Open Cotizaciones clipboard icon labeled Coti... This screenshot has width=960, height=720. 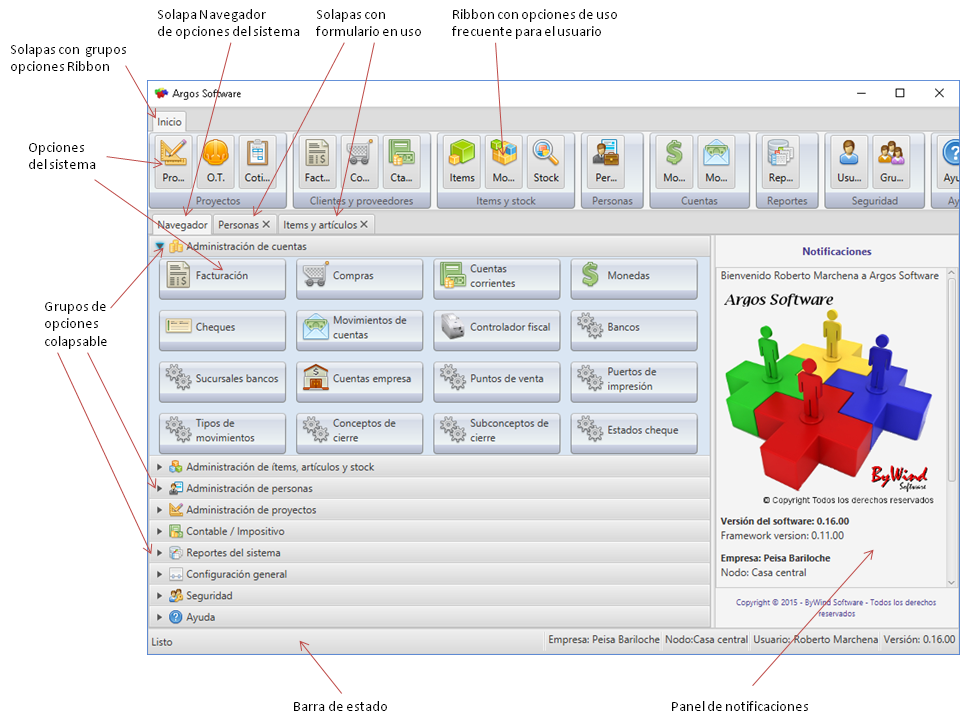[x=257, y=161]
